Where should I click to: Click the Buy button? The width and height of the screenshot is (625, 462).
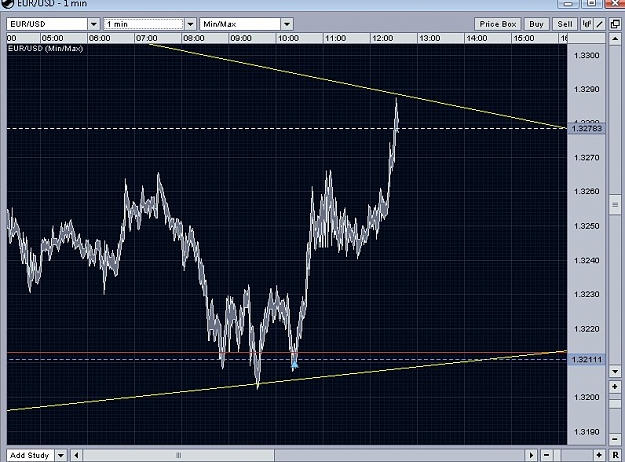coord(536,24)
